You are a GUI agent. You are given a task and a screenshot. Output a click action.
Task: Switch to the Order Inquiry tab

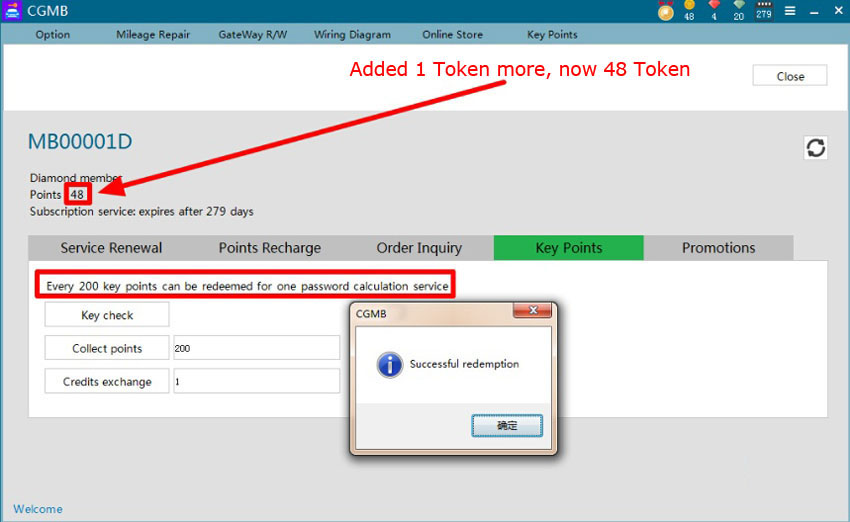pyautogui.click(x=419, y=248)
